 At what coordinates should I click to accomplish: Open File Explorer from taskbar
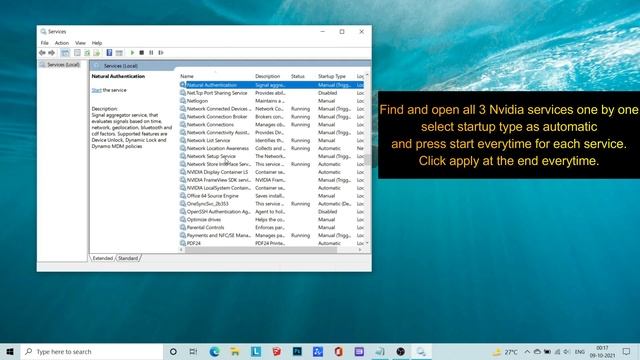[x=235, y=351]
